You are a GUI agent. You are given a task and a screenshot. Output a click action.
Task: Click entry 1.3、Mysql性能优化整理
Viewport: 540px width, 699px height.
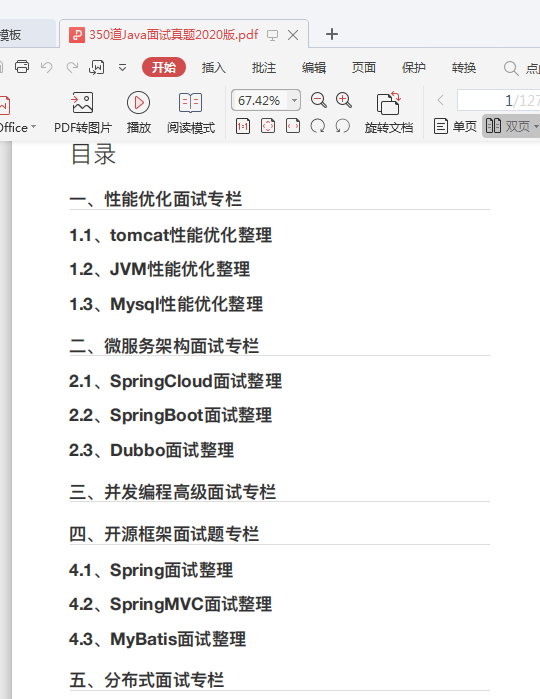[166, 304]
